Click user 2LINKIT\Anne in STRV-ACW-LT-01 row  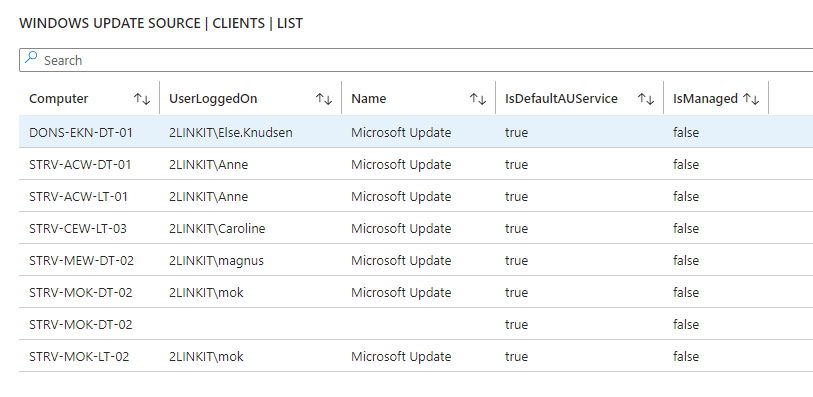(208, 197)
